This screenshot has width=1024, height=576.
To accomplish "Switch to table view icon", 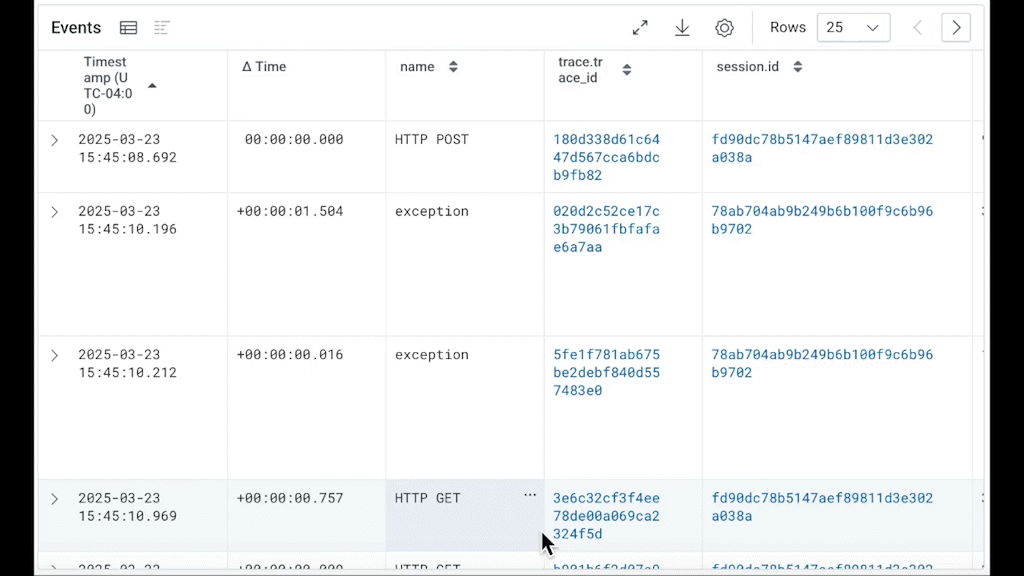I will coord(128,28).
